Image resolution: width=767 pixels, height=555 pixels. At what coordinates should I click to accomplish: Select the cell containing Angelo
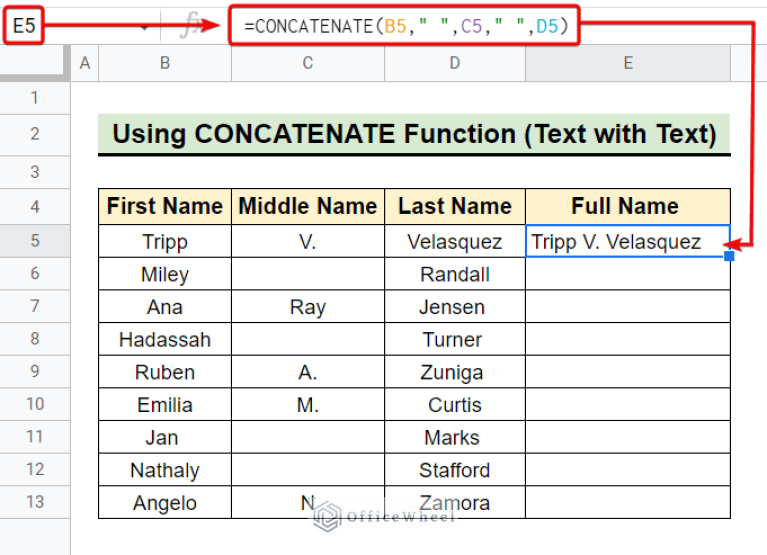point(165,502)
